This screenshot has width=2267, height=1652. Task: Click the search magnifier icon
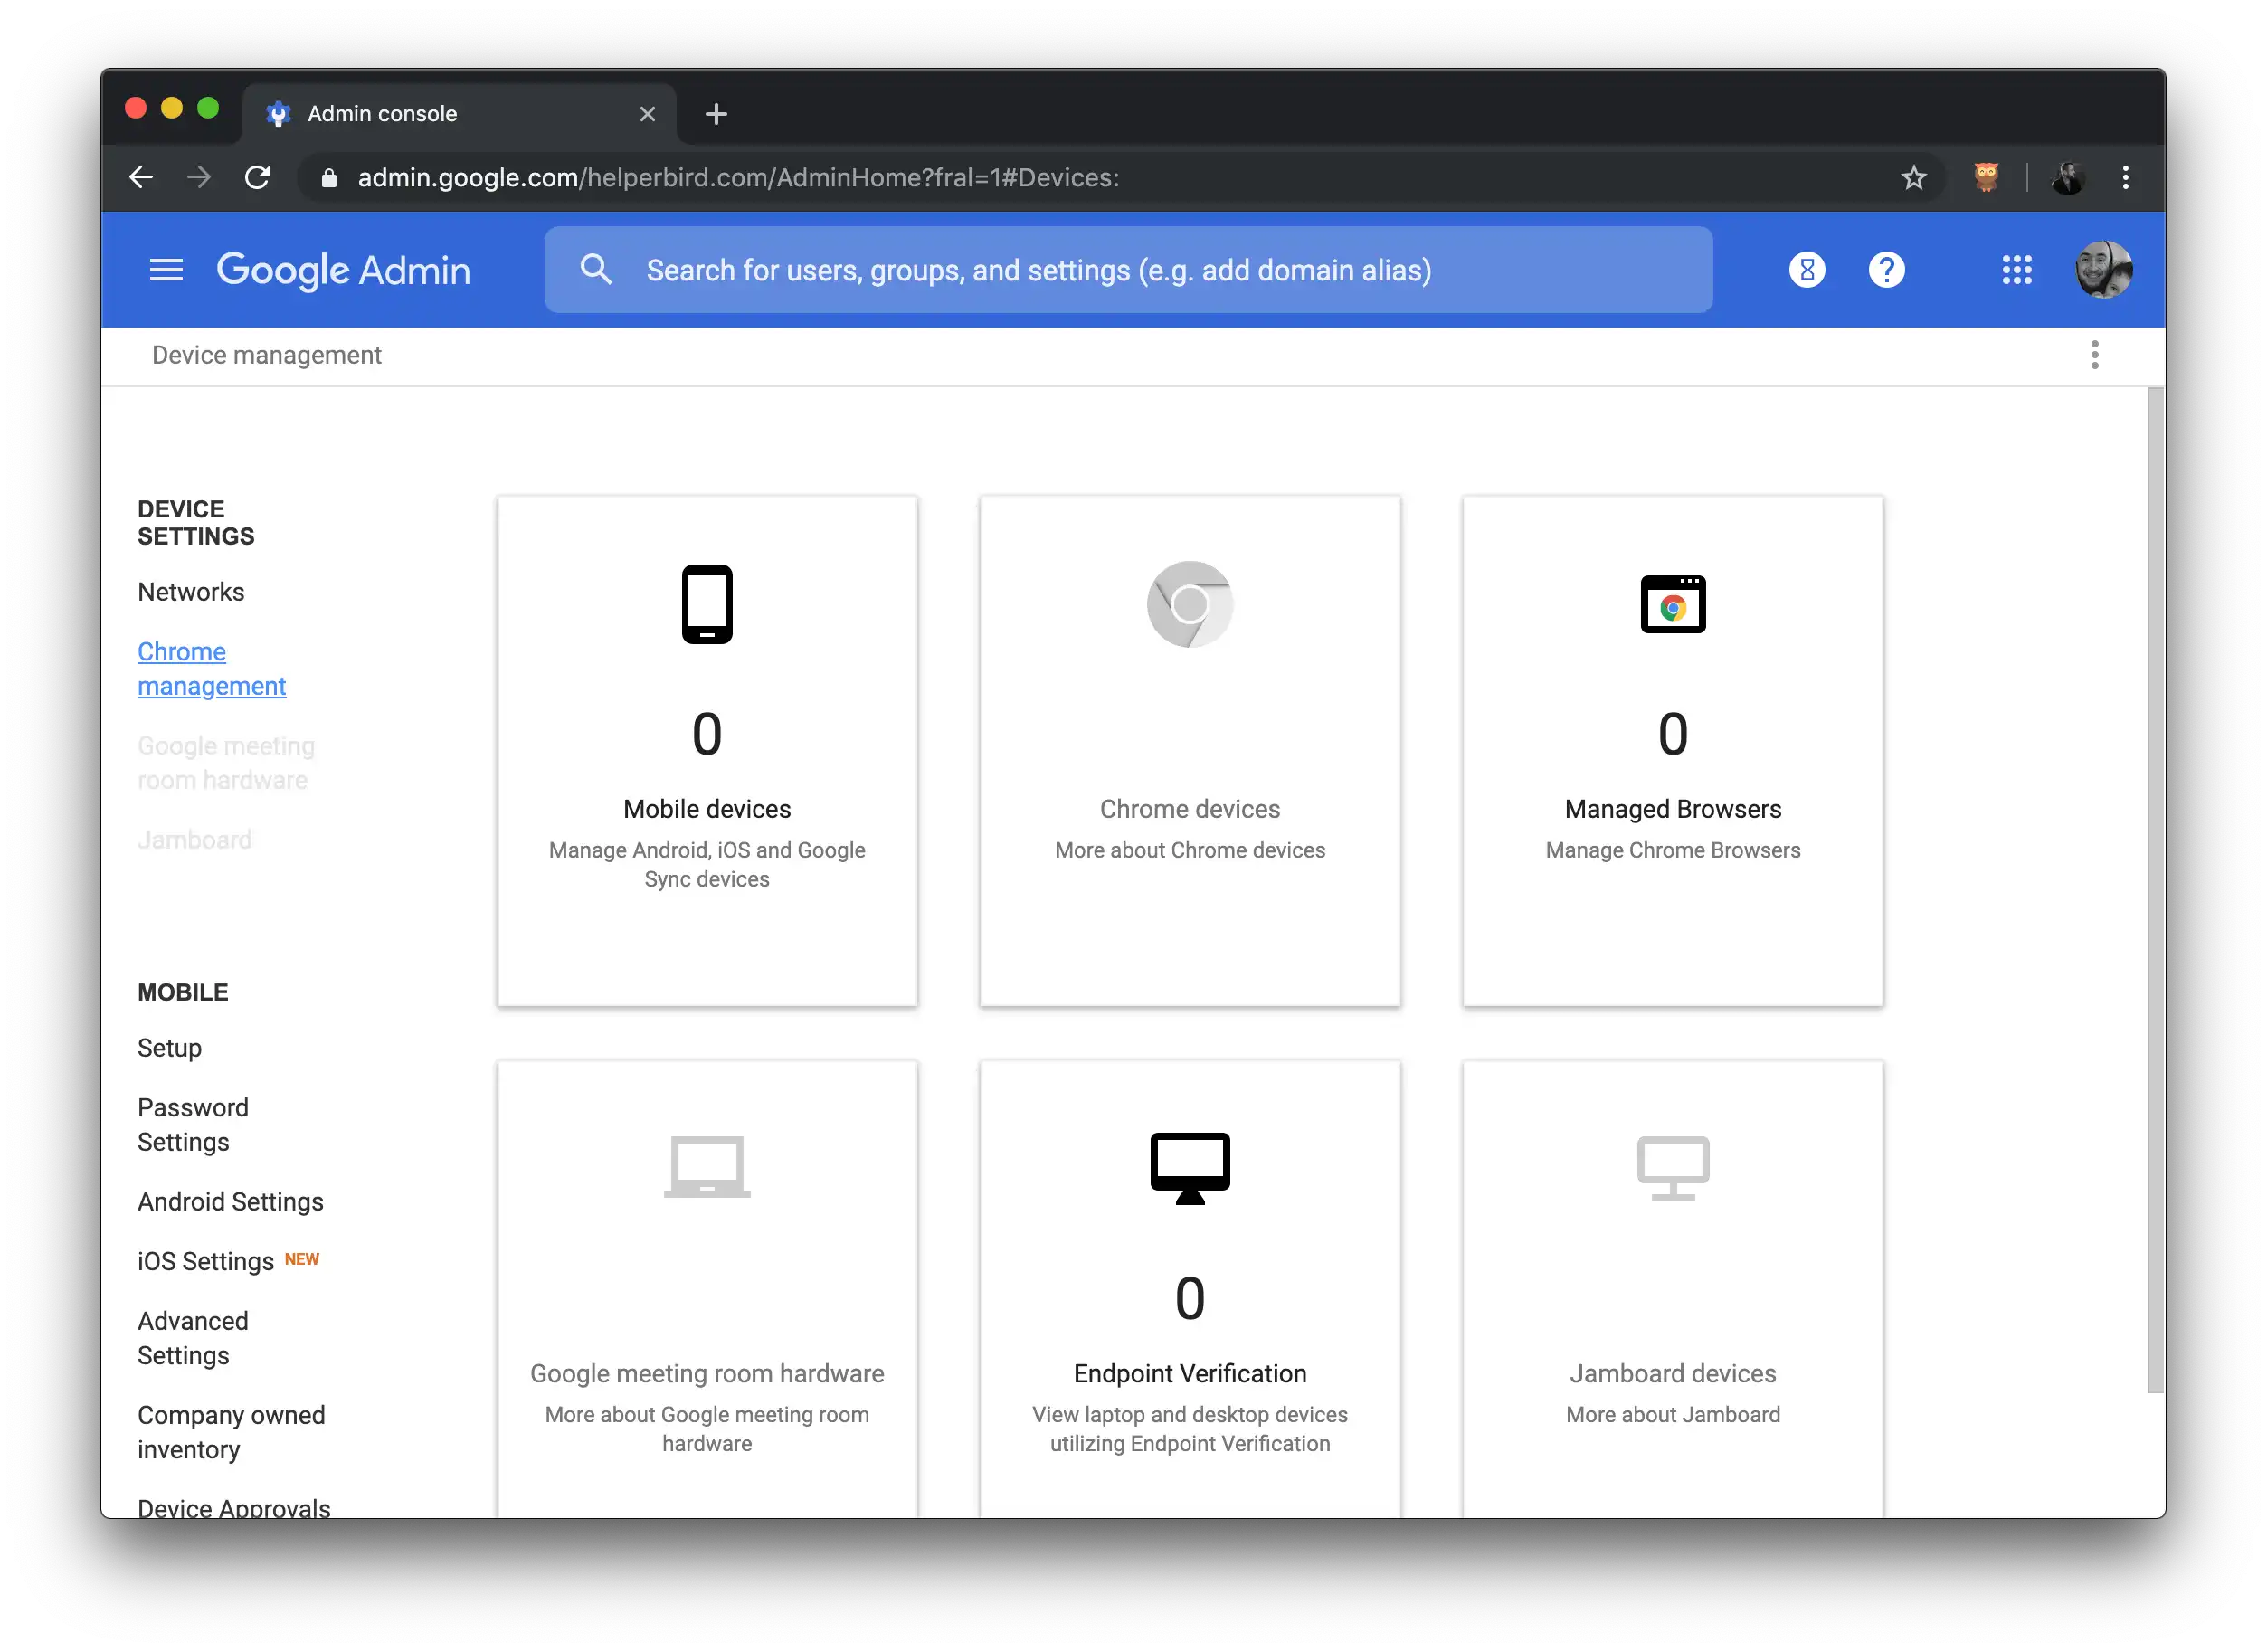tap(596, 269)
